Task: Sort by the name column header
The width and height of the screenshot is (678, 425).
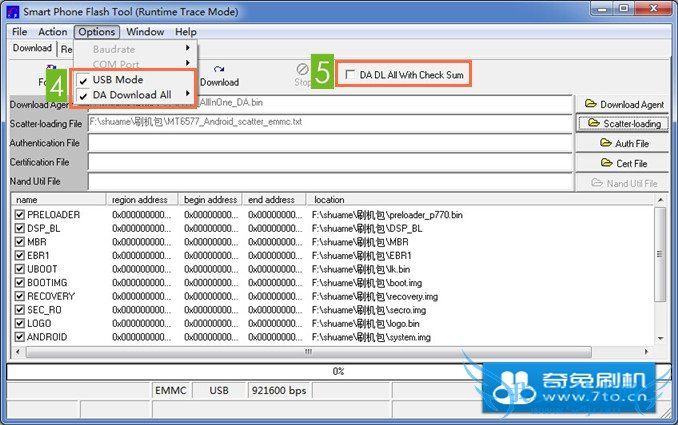Action: (59, 200)
